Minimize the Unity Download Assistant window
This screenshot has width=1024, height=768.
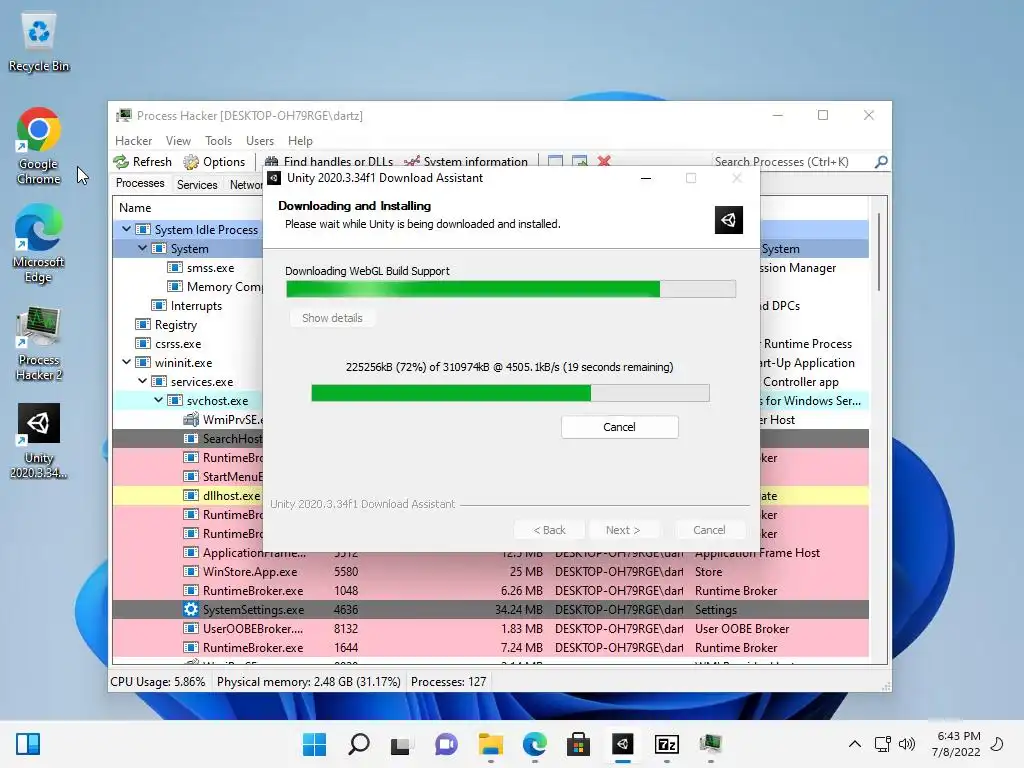point(646,178)
